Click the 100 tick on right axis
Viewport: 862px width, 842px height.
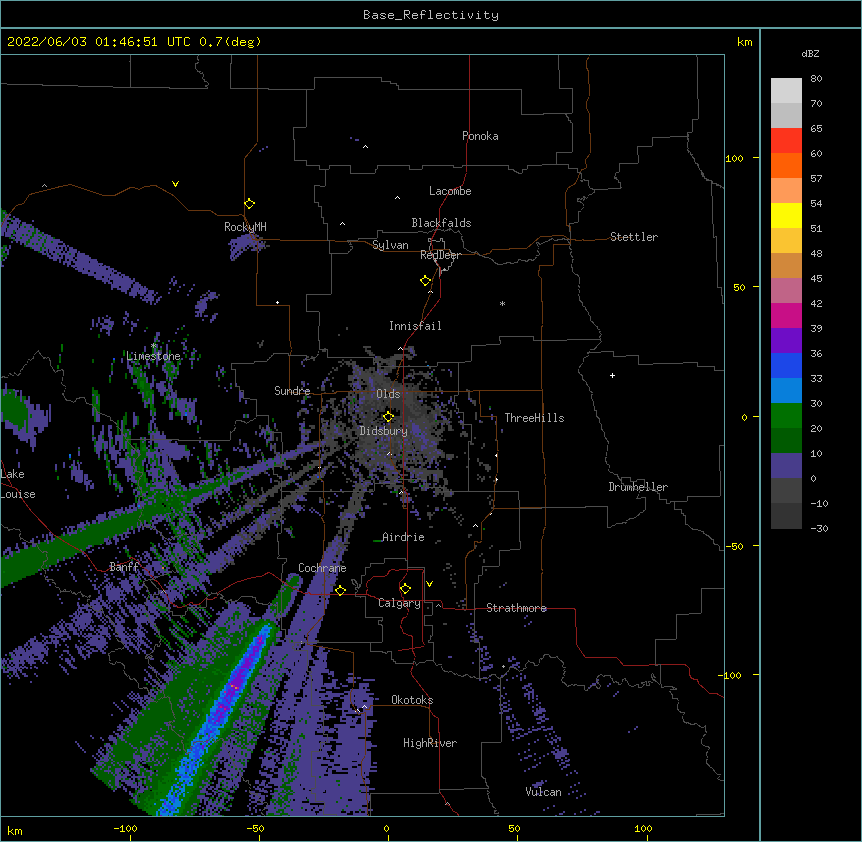pos(734,158)
